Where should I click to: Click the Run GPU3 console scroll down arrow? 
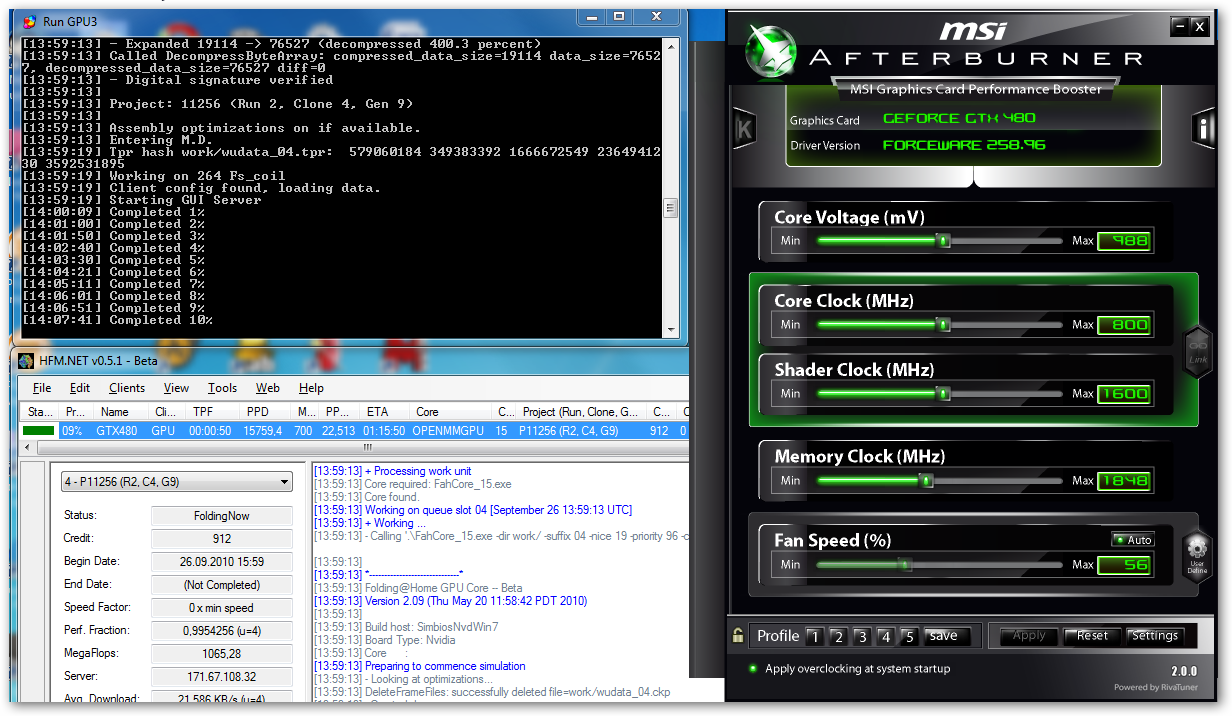click(x=671, y=329)
